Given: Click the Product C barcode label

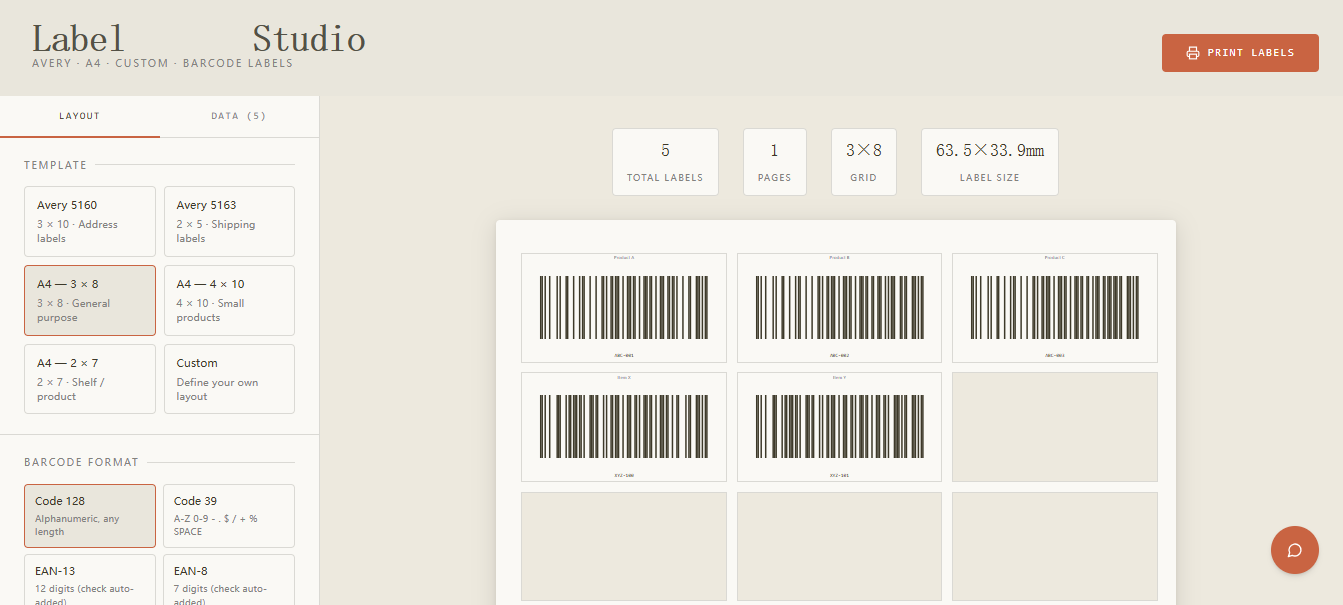Looking at the screenshot, I should tap(1054, 308).
